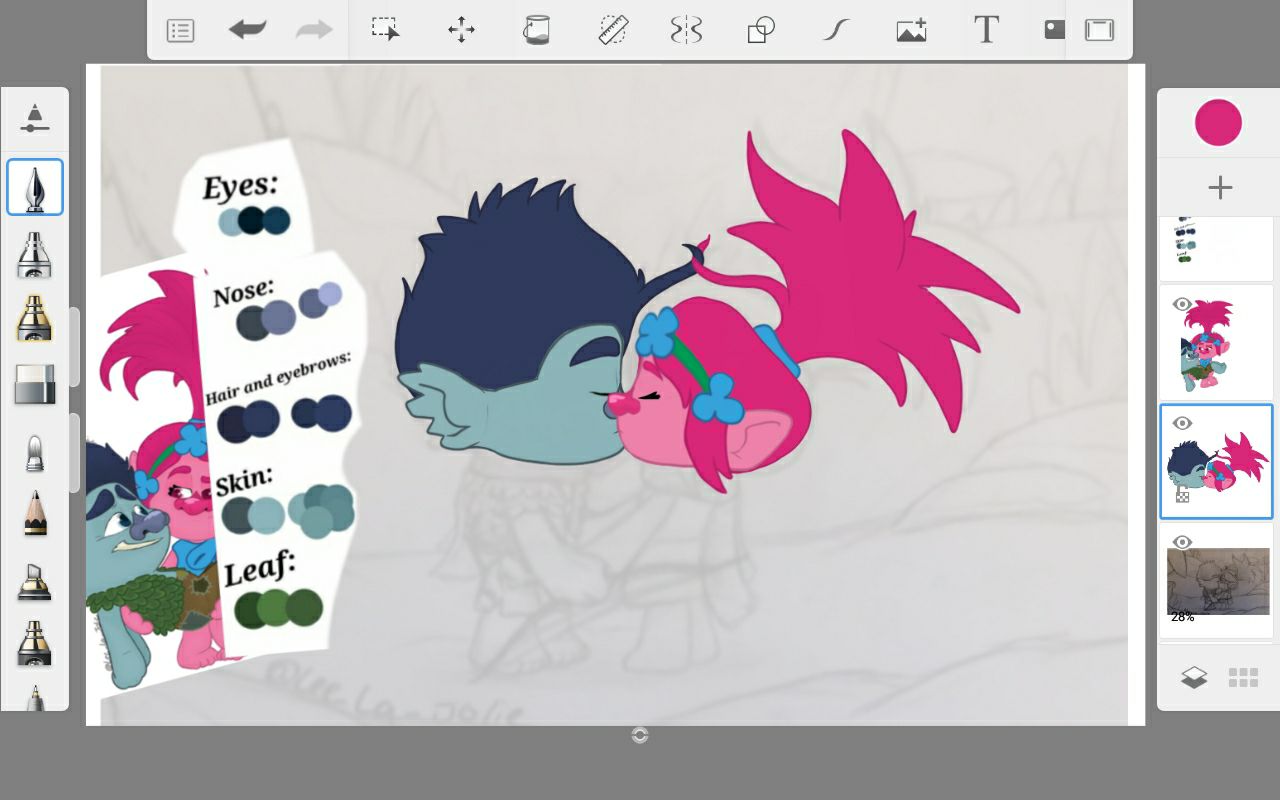
Task: Hide the pencil sketch layer
Action: [x=1182, y=542]
